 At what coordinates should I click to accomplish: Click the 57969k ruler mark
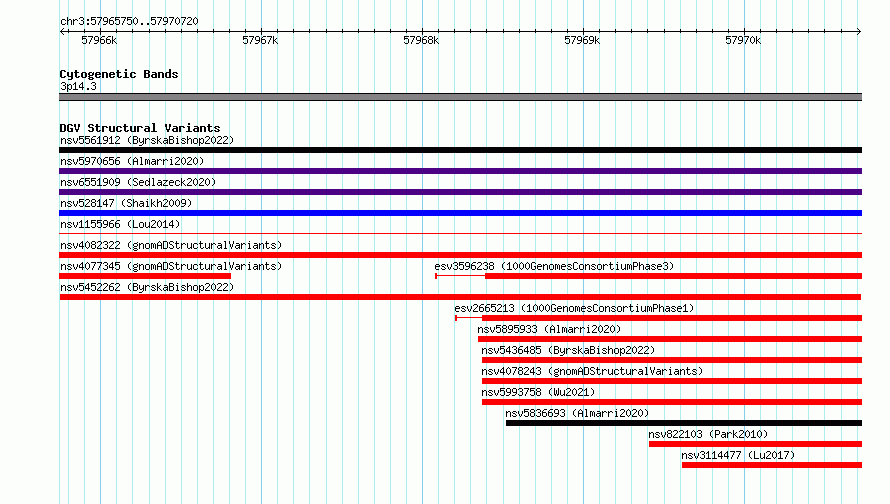pos(582,40)
